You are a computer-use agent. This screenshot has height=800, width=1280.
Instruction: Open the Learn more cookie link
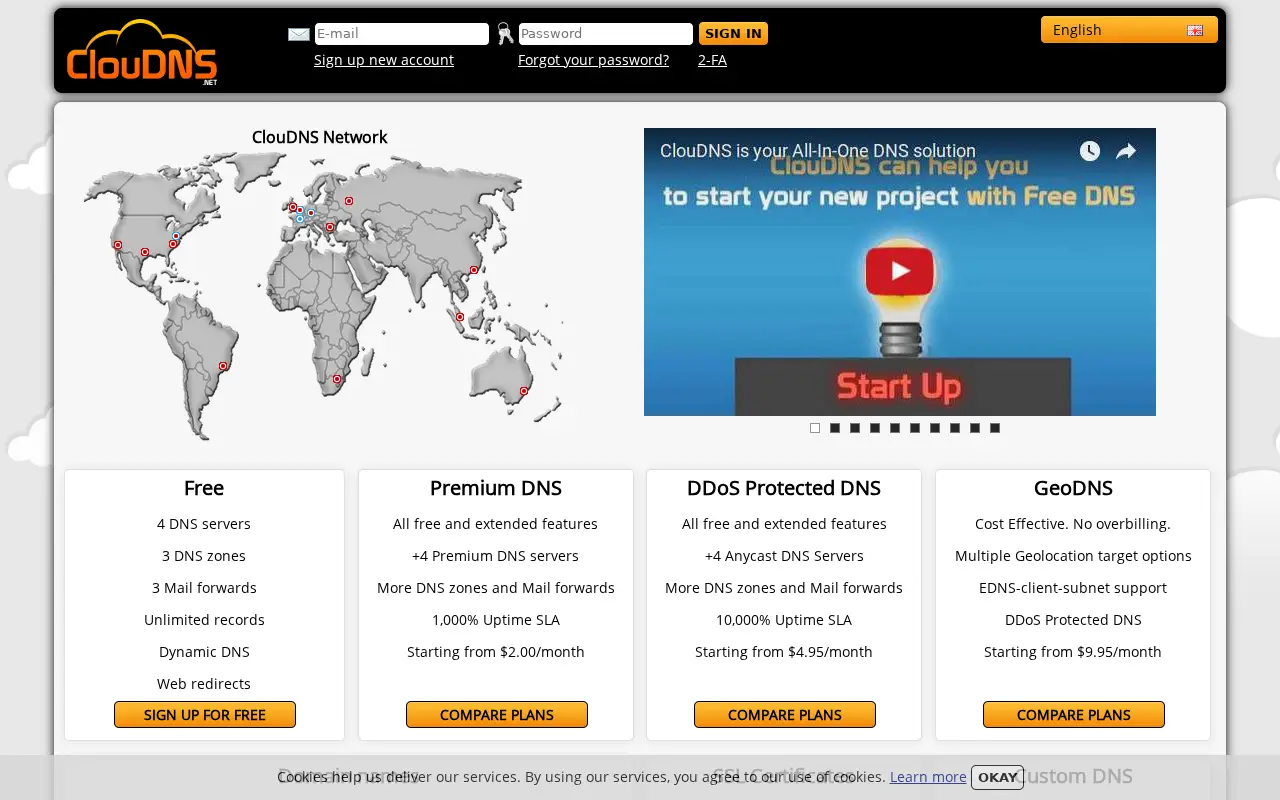[928, 777]
